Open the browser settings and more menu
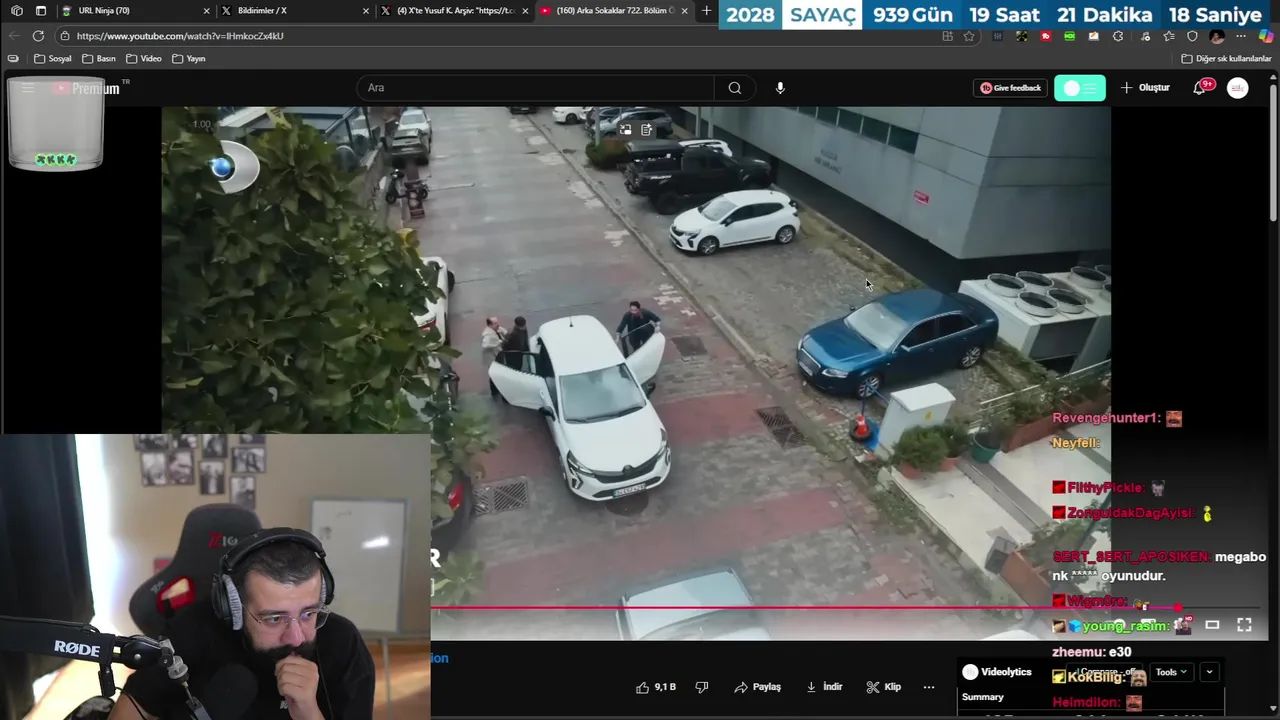 pos(1241,36)
